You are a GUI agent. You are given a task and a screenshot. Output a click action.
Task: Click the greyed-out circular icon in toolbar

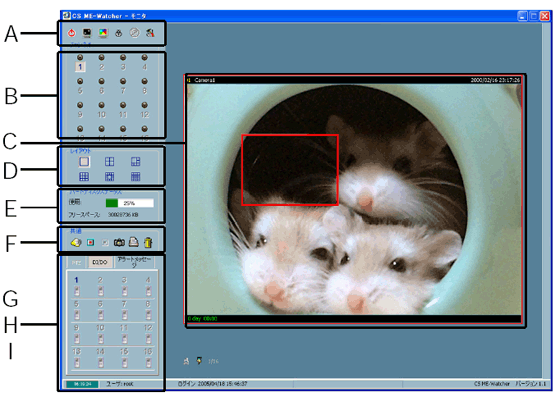pos(134,33)
